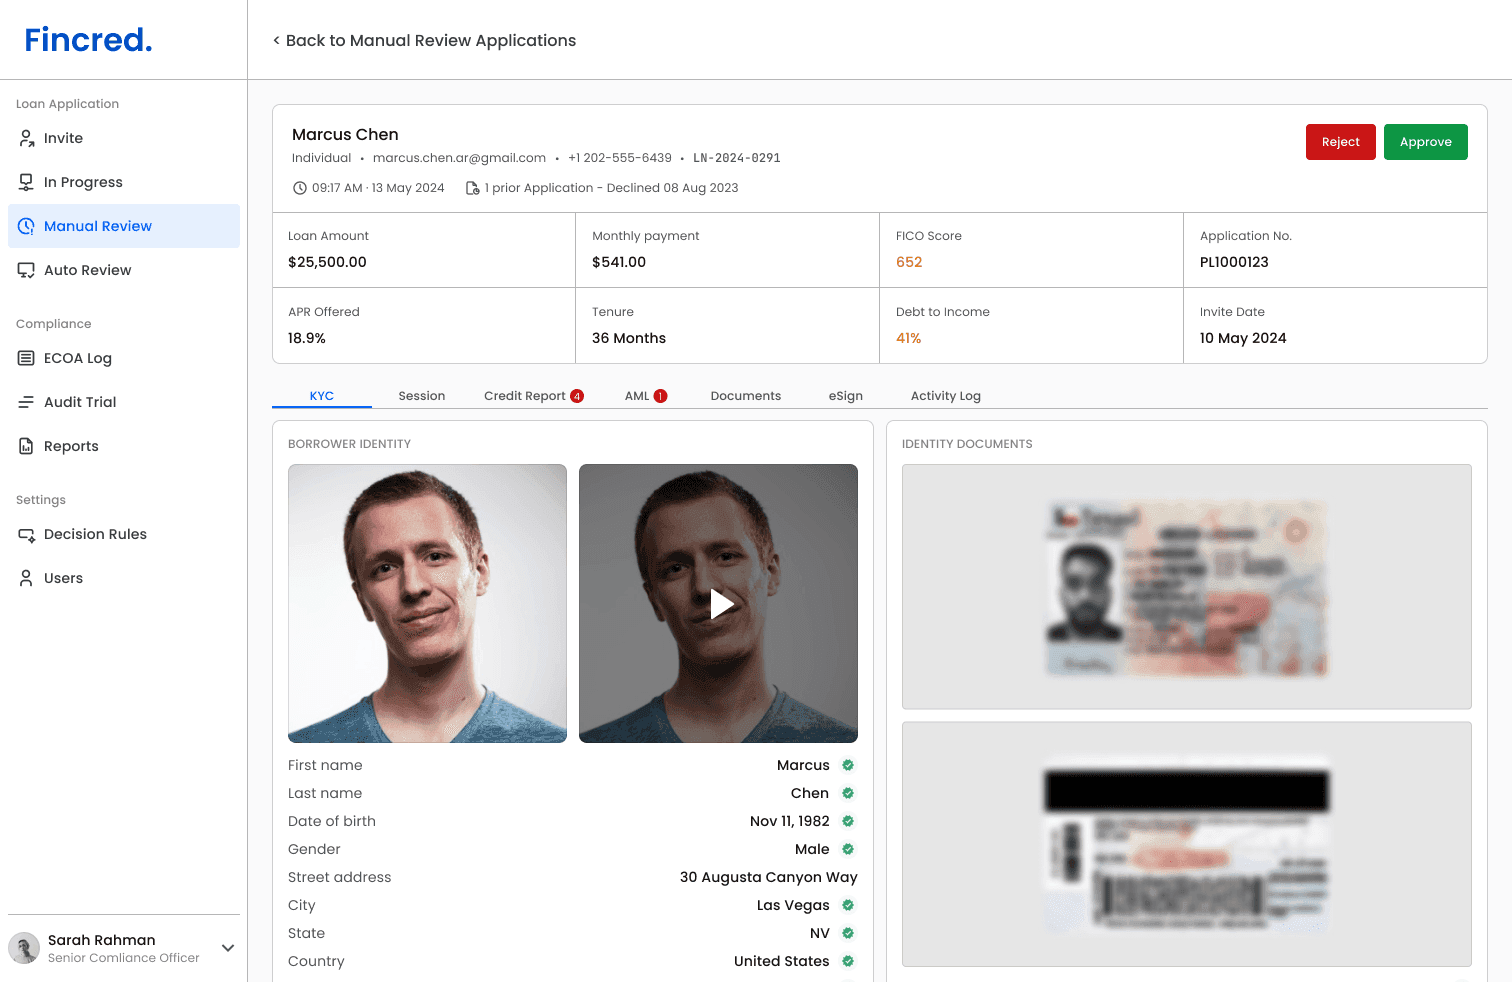The width and height of the screenshot is (1512, 982).
Task: Click the Loan Amount $25,500.00
Action: click(327, 262)
